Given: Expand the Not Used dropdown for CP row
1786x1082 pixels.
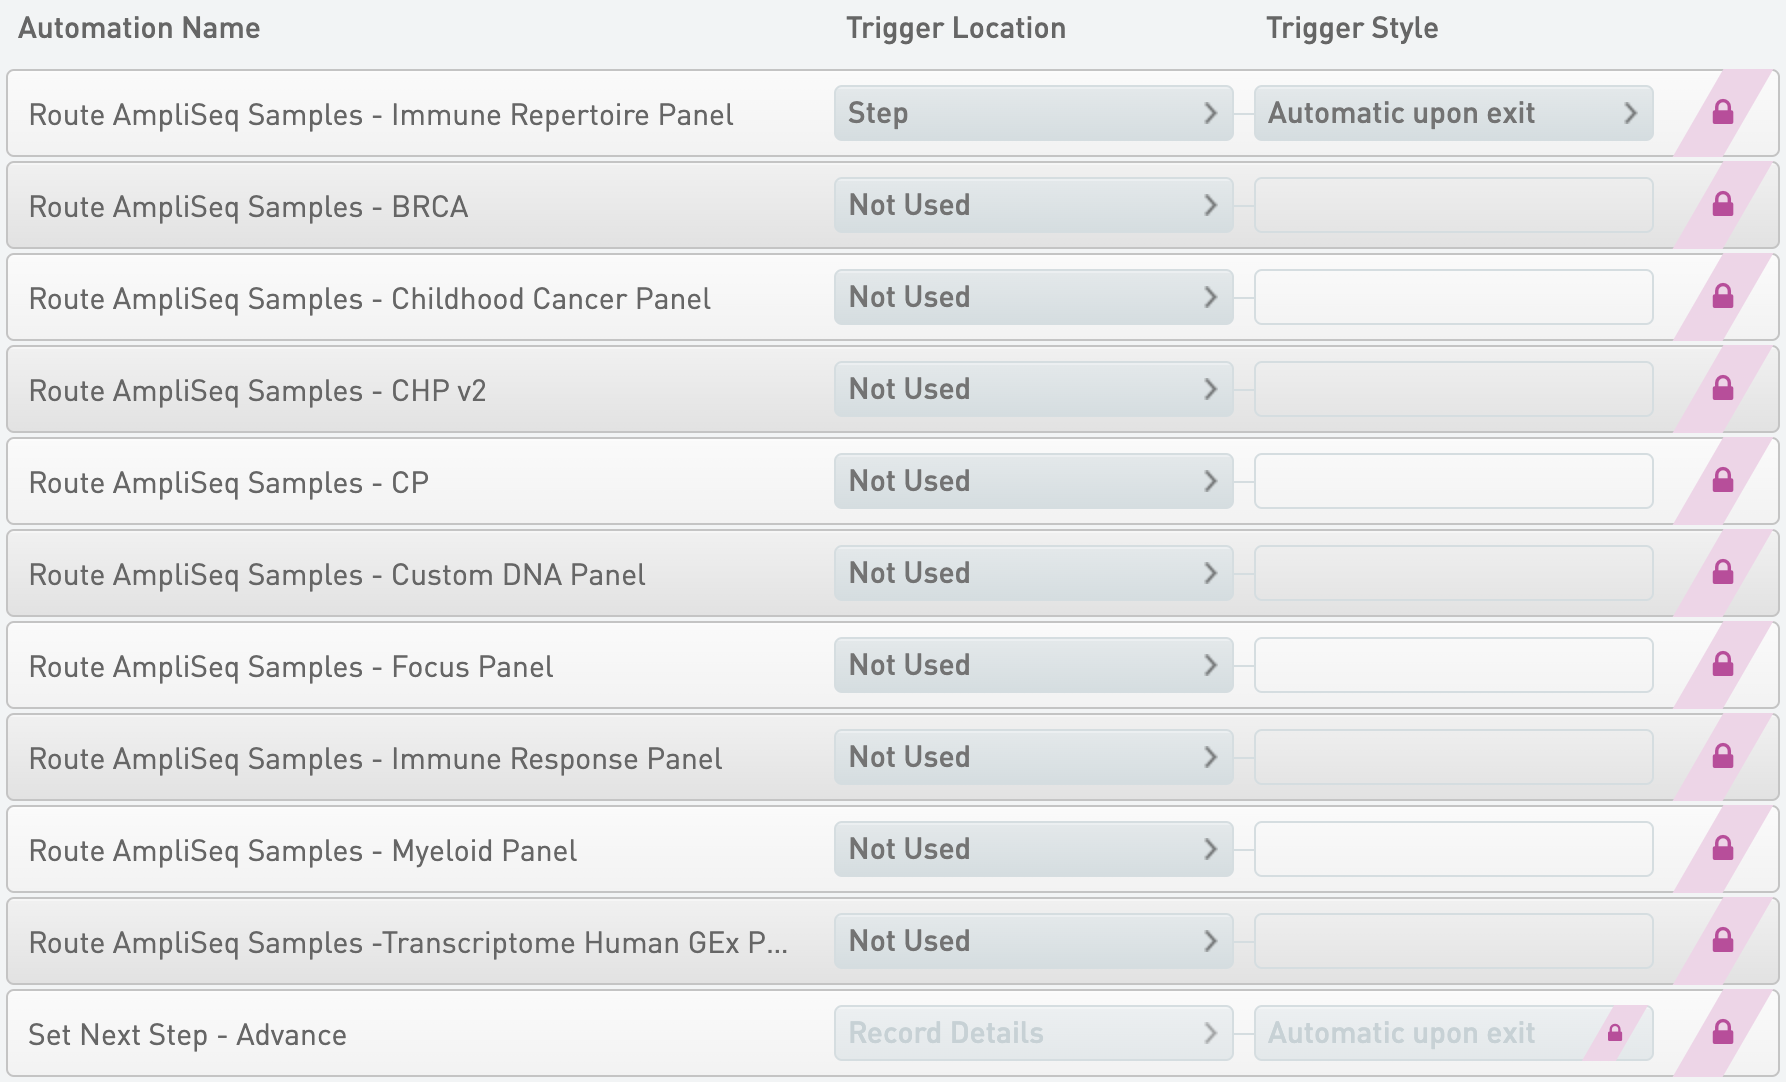Looking at the screenshot, I should click(x=1033, y=481).
